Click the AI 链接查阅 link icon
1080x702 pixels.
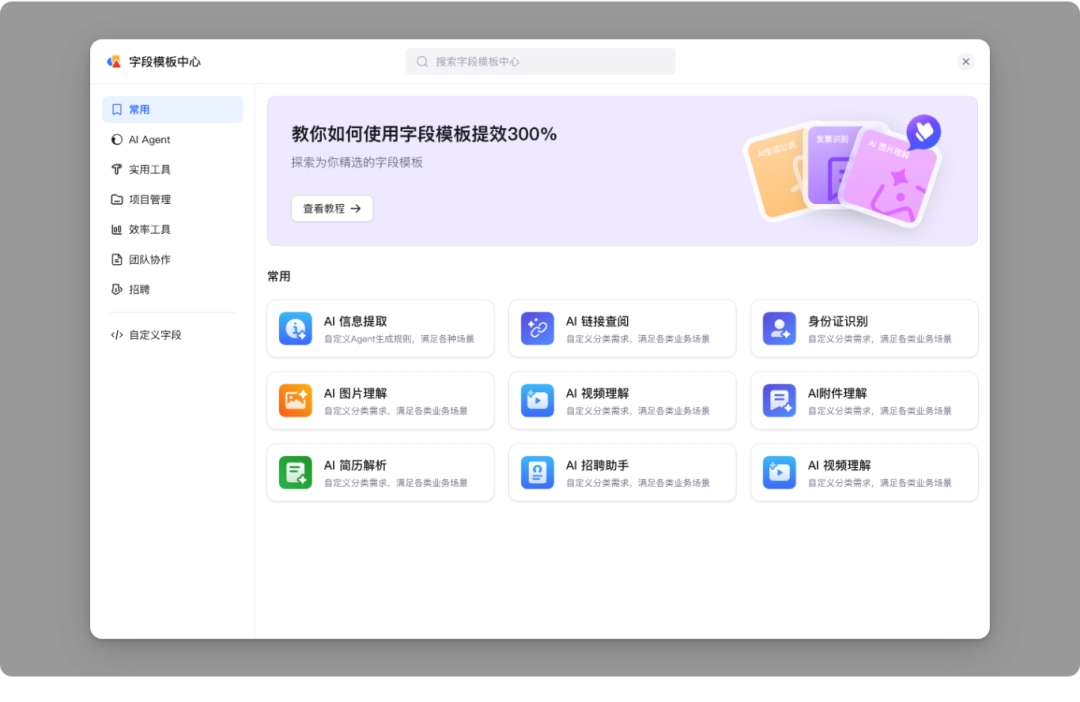(537, 328)
